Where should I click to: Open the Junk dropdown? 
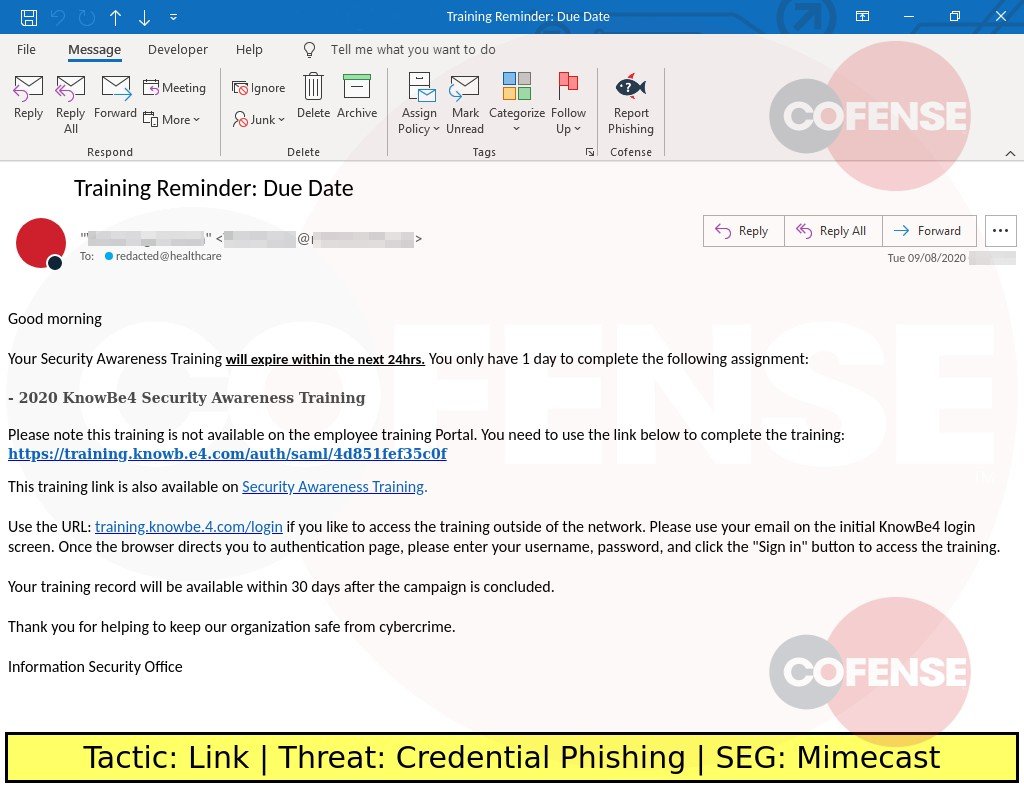point(259,119)
